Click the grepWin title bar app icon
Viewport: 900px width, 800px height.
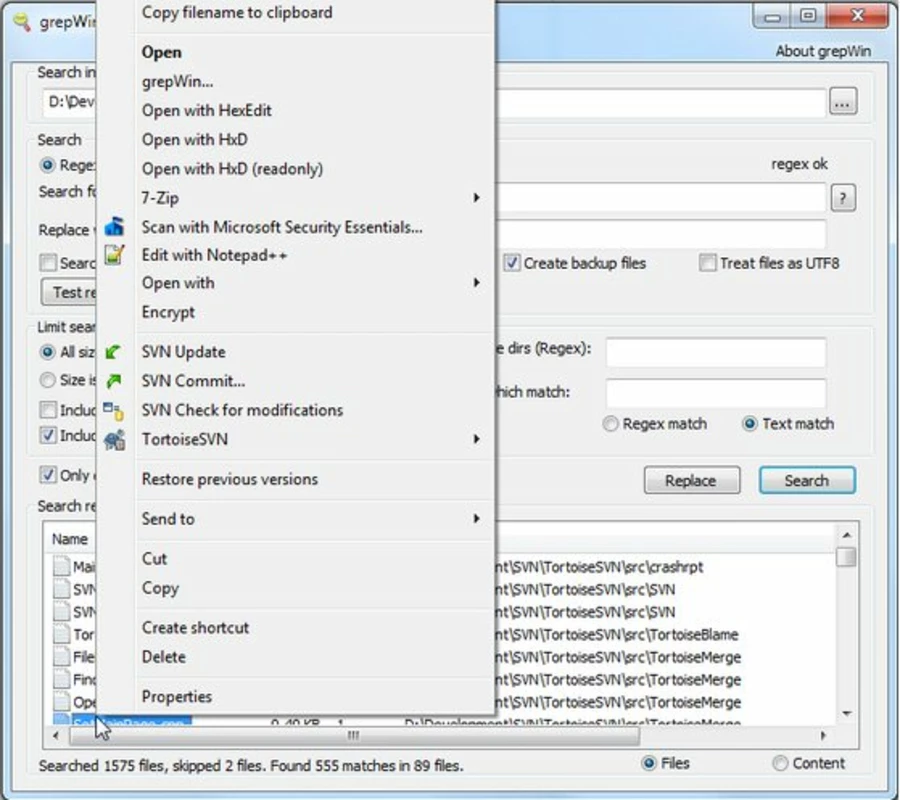click(x=22, y=22)
